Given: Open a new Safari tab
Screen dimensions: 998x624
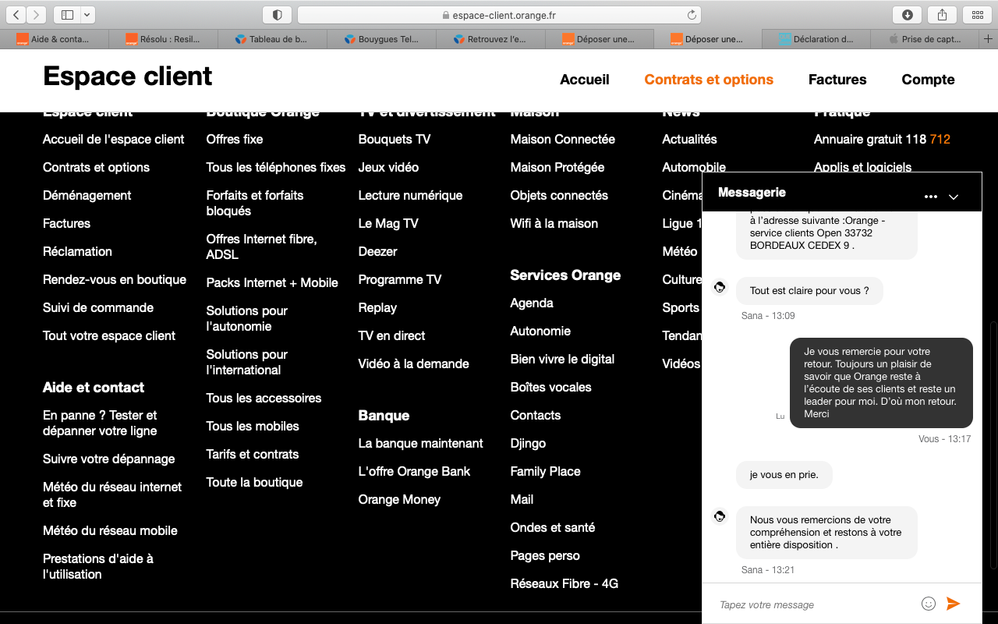Looking at the screenshot, I should [x=987, y=39].
